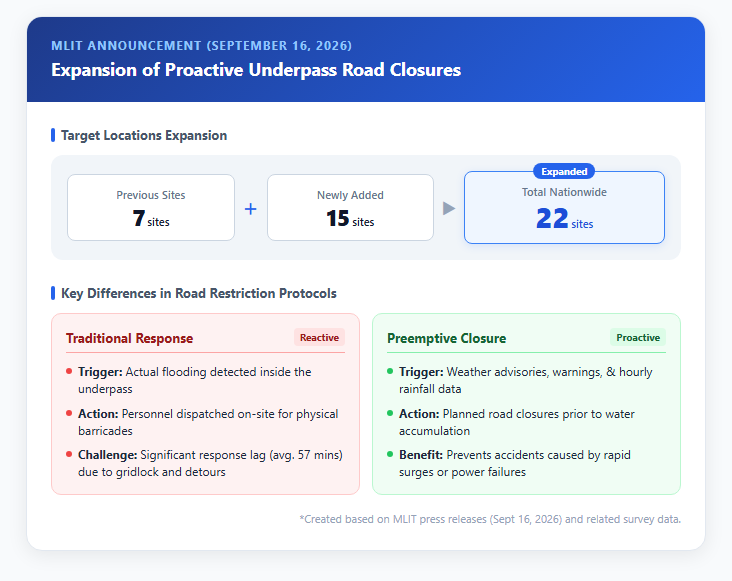This screenshot has height=581, width=732.
Task: Click the 'Traditional Response' card title
Action: [129, 338]
